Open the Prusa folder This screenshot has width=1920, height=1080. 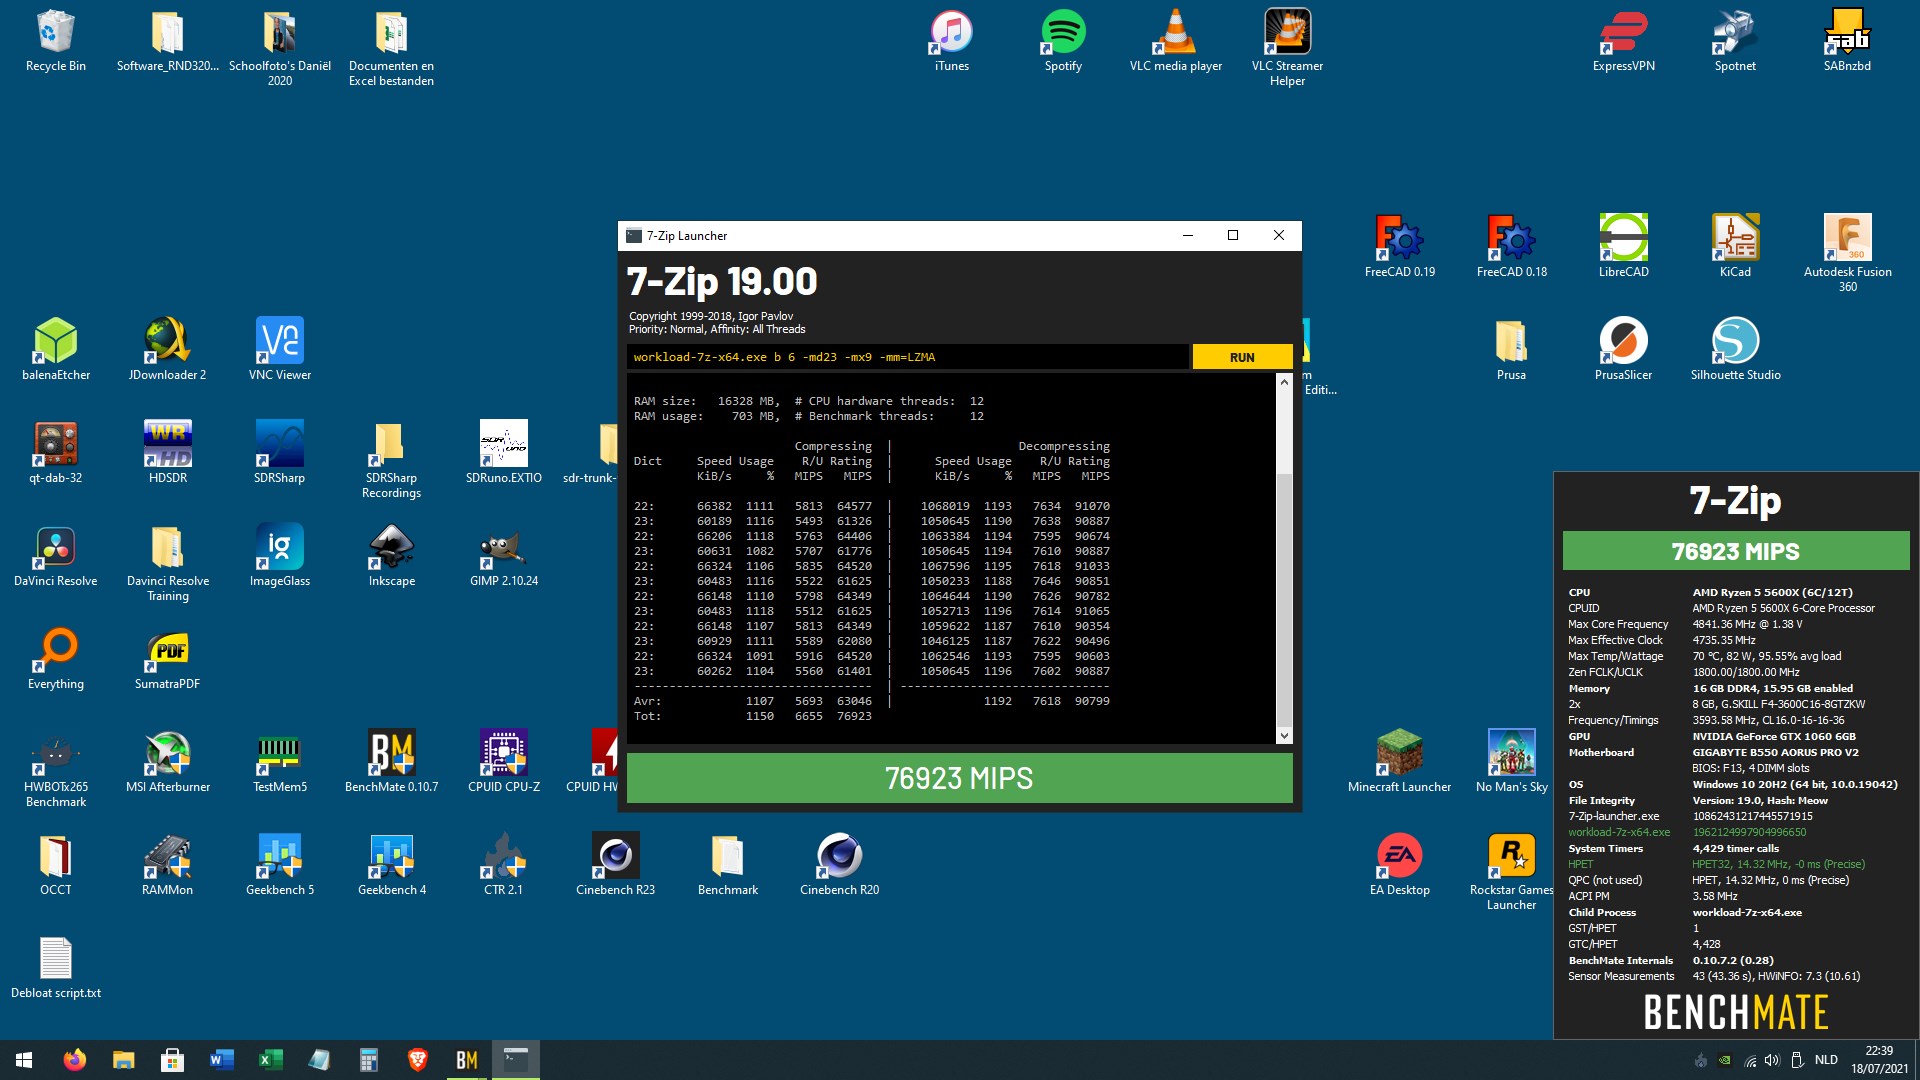click(1512, 350)
